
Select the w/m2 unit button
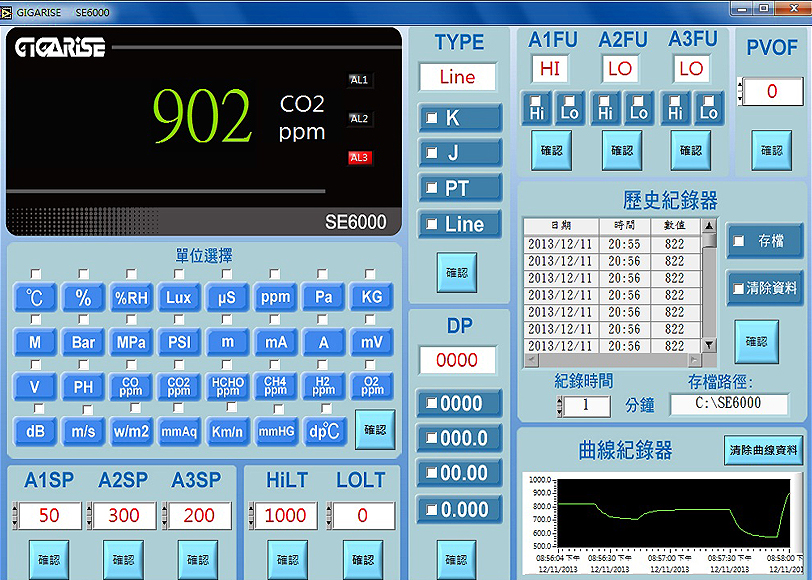(131, 431)
